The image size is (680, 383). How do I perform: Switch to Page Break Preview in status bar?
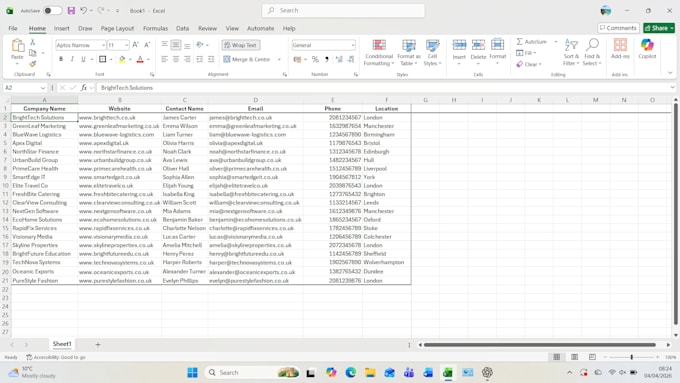[592, 357]
